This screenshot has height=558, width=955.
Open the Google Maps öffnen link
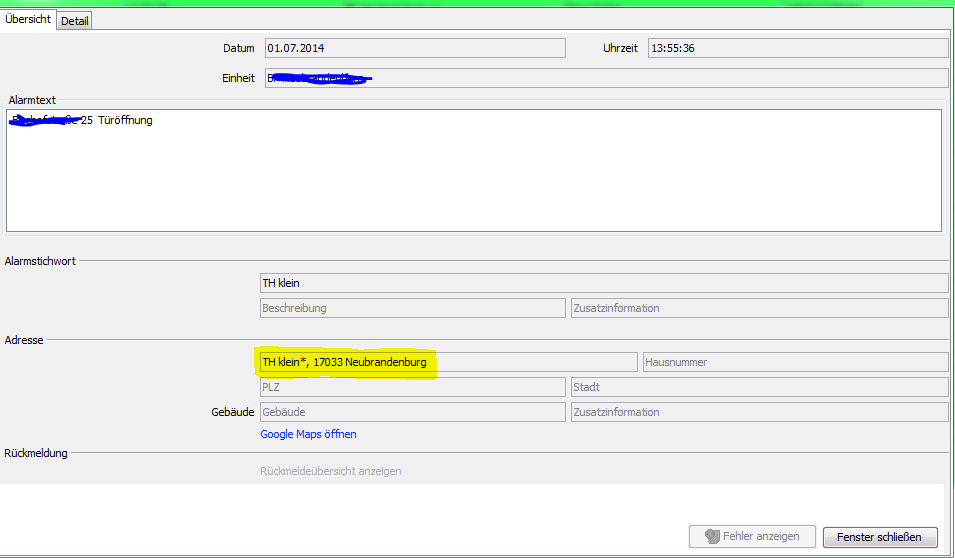(308, 434)
